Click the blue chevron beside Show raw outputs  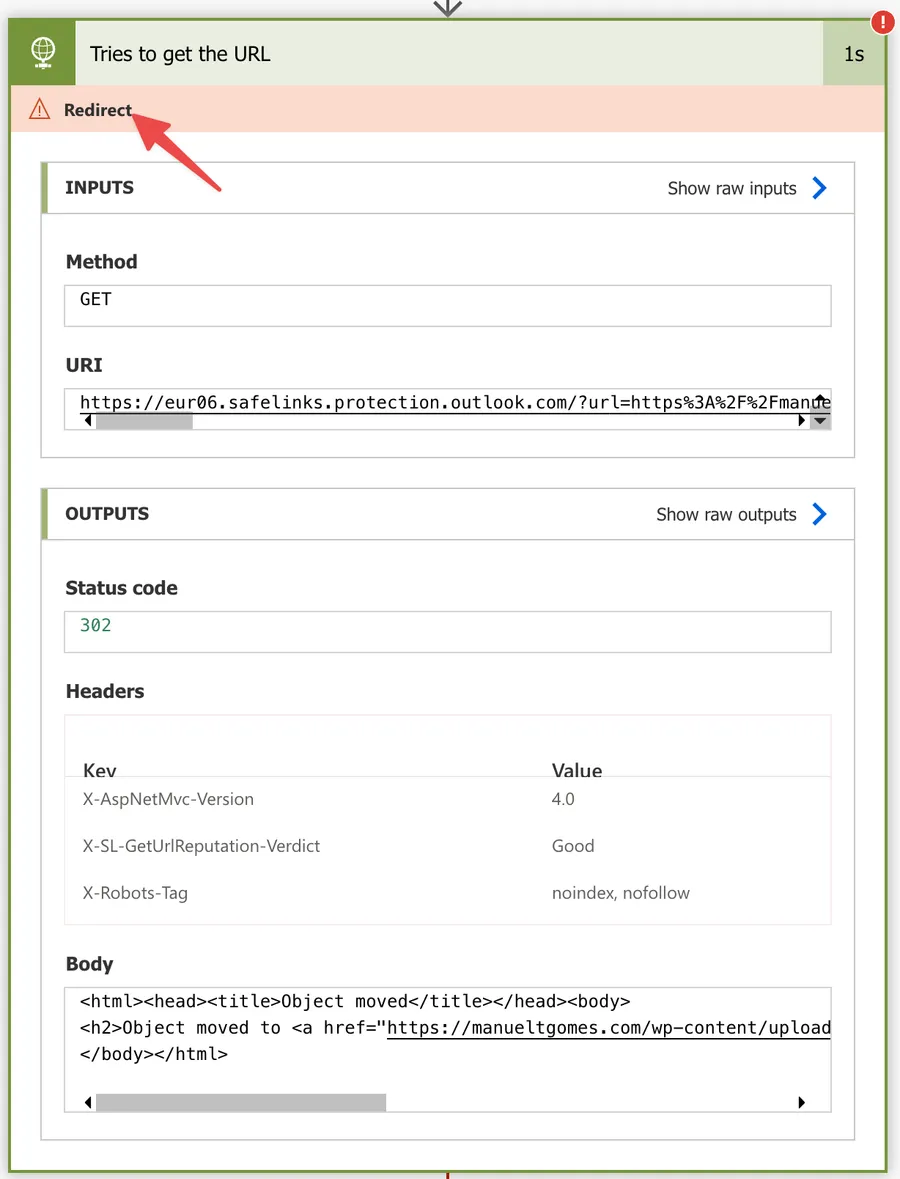tap(819, 514)
